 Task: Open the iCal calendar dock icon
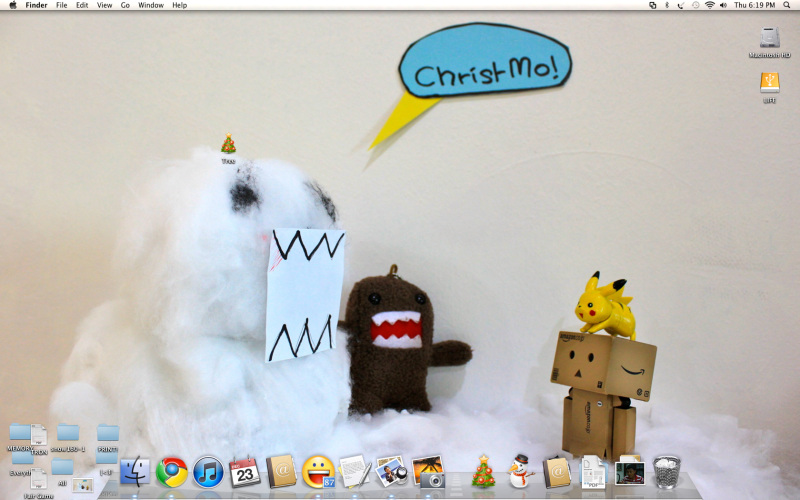[x=245, y=470]
